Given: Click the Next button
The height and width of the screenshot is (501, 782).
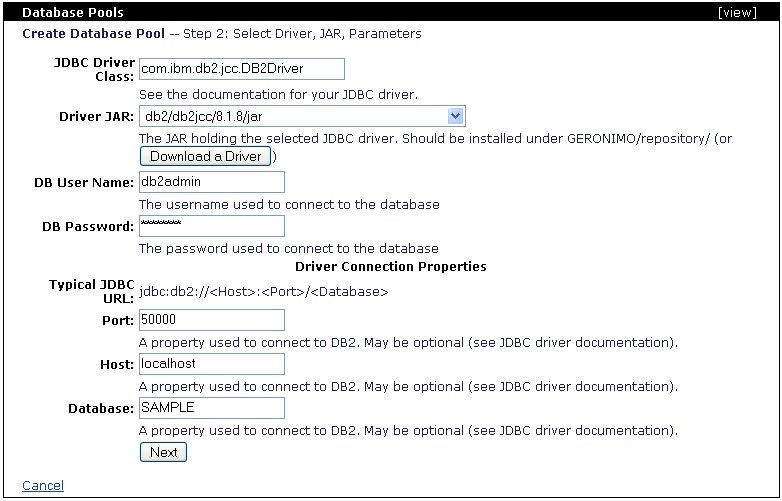Looking at the screenshot, I should (164, 452).
